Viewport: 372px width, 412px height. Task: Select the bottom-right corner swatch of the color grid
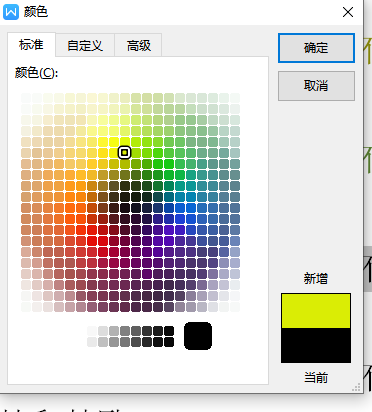click(235, 307)
